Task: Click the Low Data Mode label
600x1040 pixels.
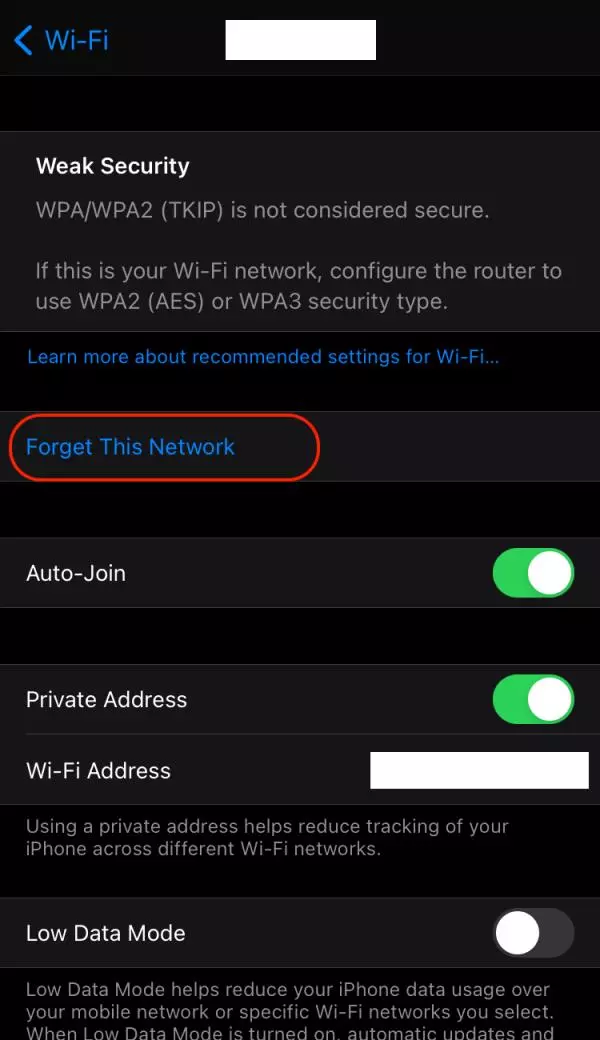Action: (106, 933)
